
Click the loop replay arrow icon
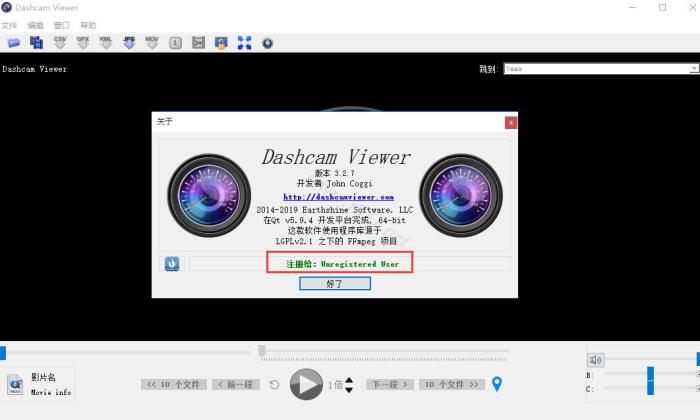pyautogui.click(x=275, y=384)
